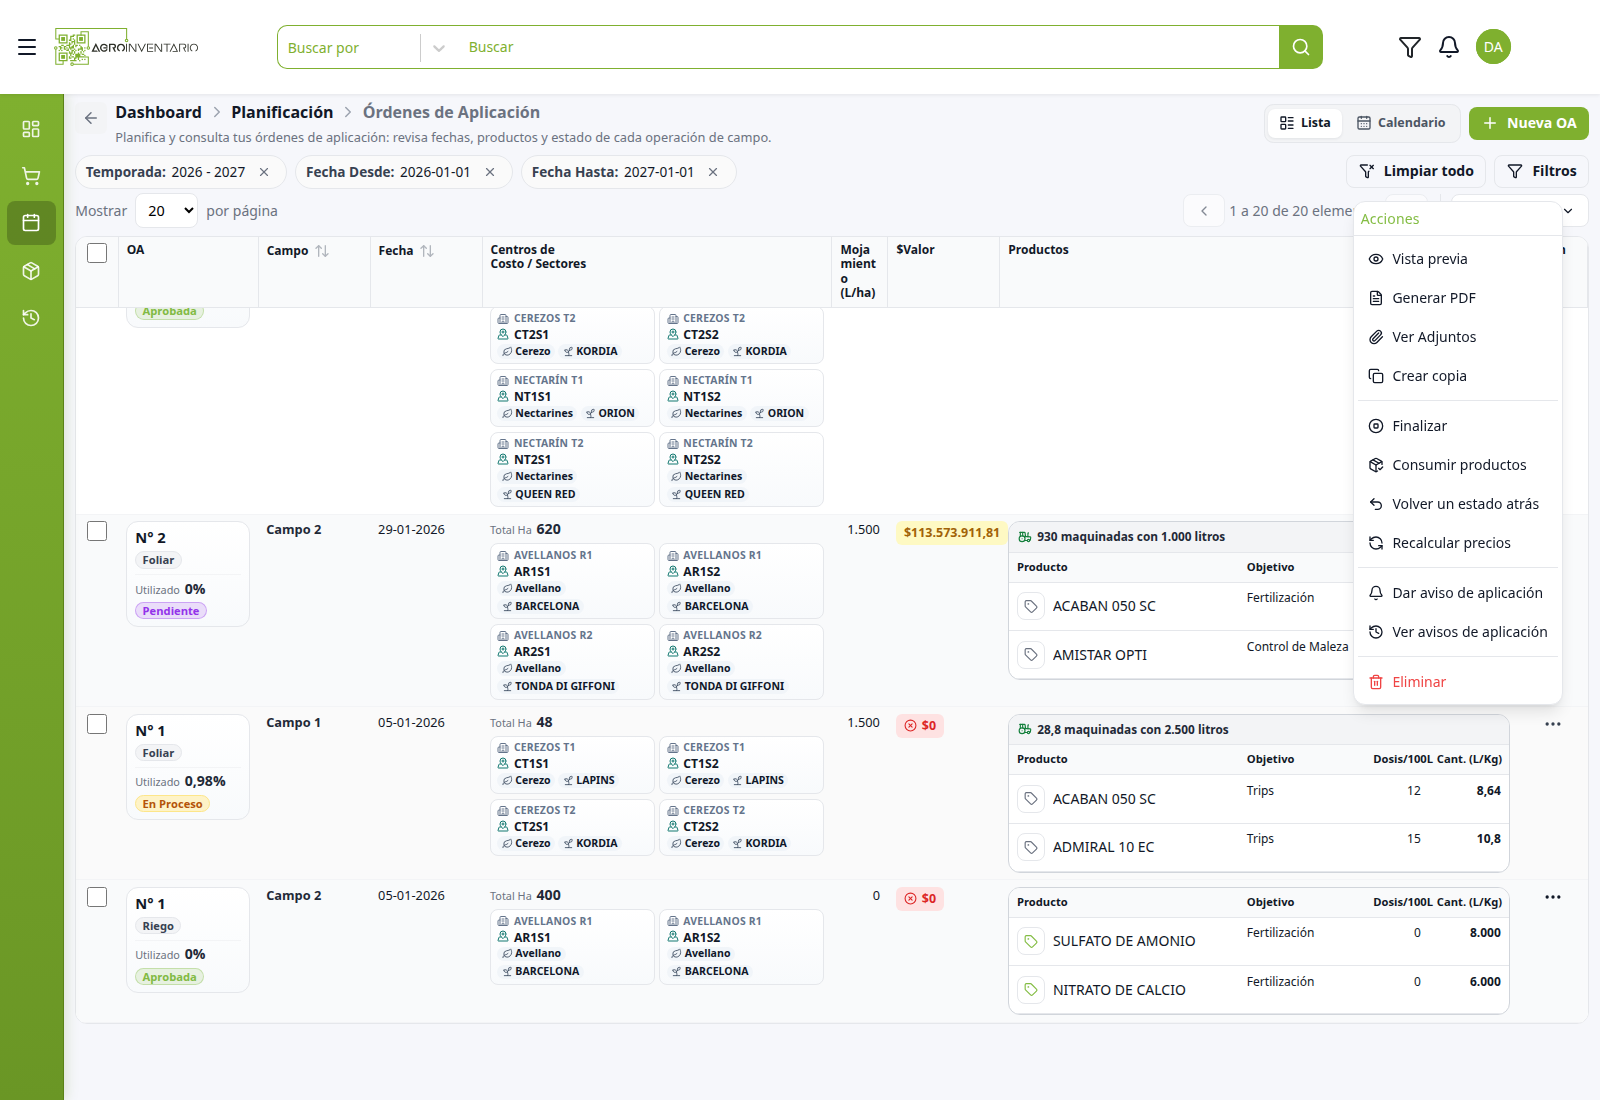1600x1100 pixels.
Task: Open the hamburger menu
Action: pos(27,47)
